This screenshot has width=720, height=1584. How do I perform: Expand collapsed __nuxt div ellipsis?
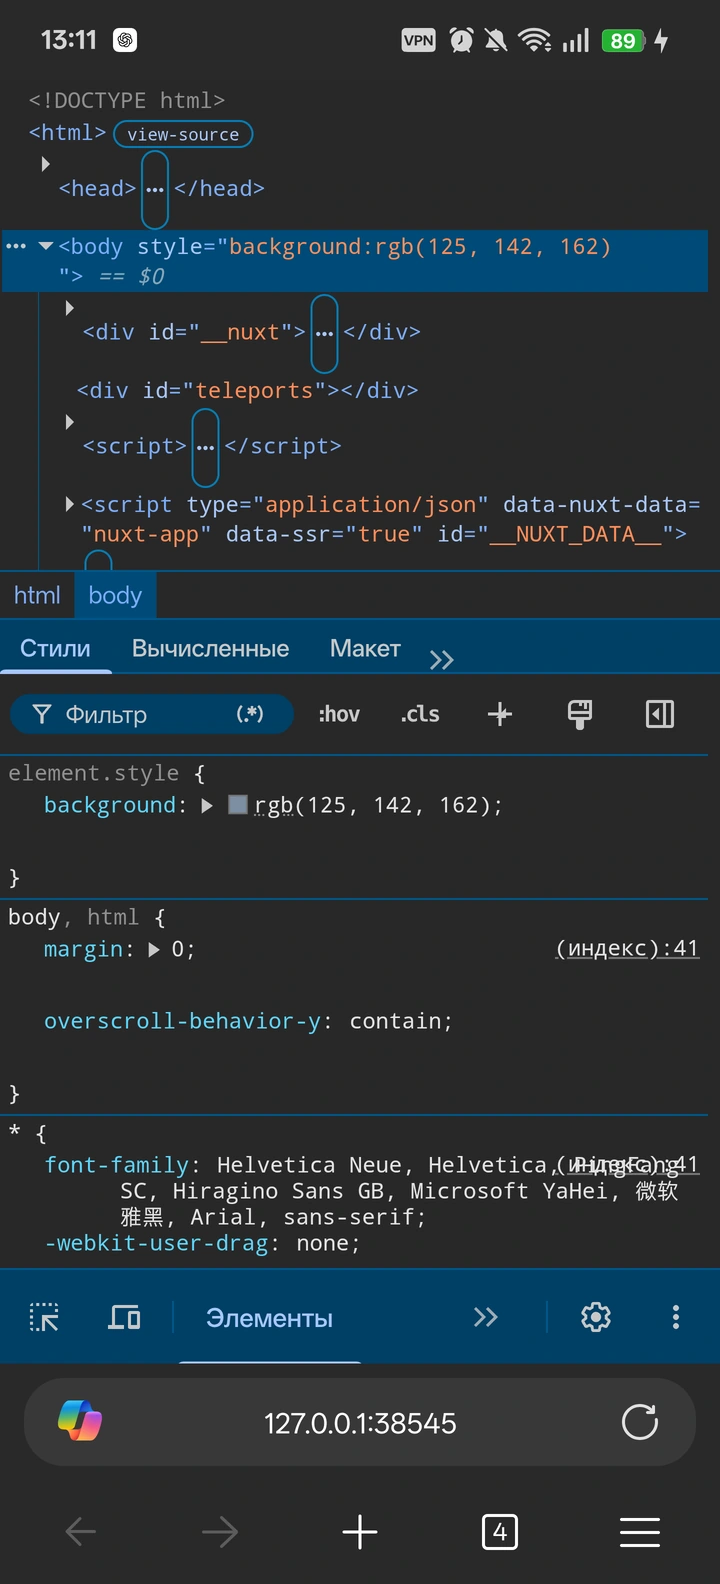[324, 332]
